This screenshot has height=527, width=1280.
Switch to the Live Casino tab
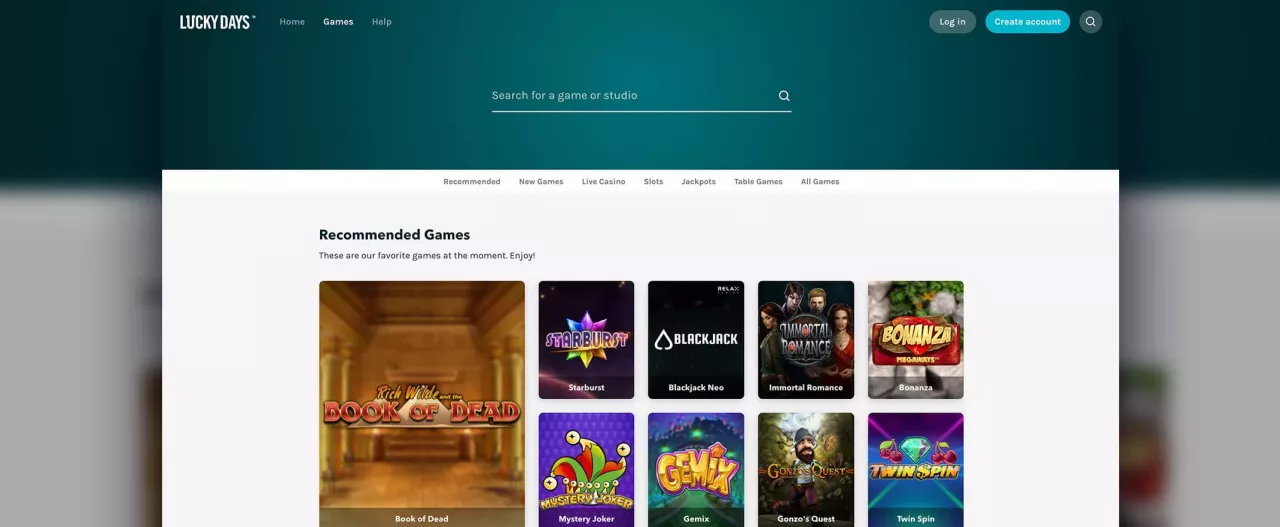point(604,182)
